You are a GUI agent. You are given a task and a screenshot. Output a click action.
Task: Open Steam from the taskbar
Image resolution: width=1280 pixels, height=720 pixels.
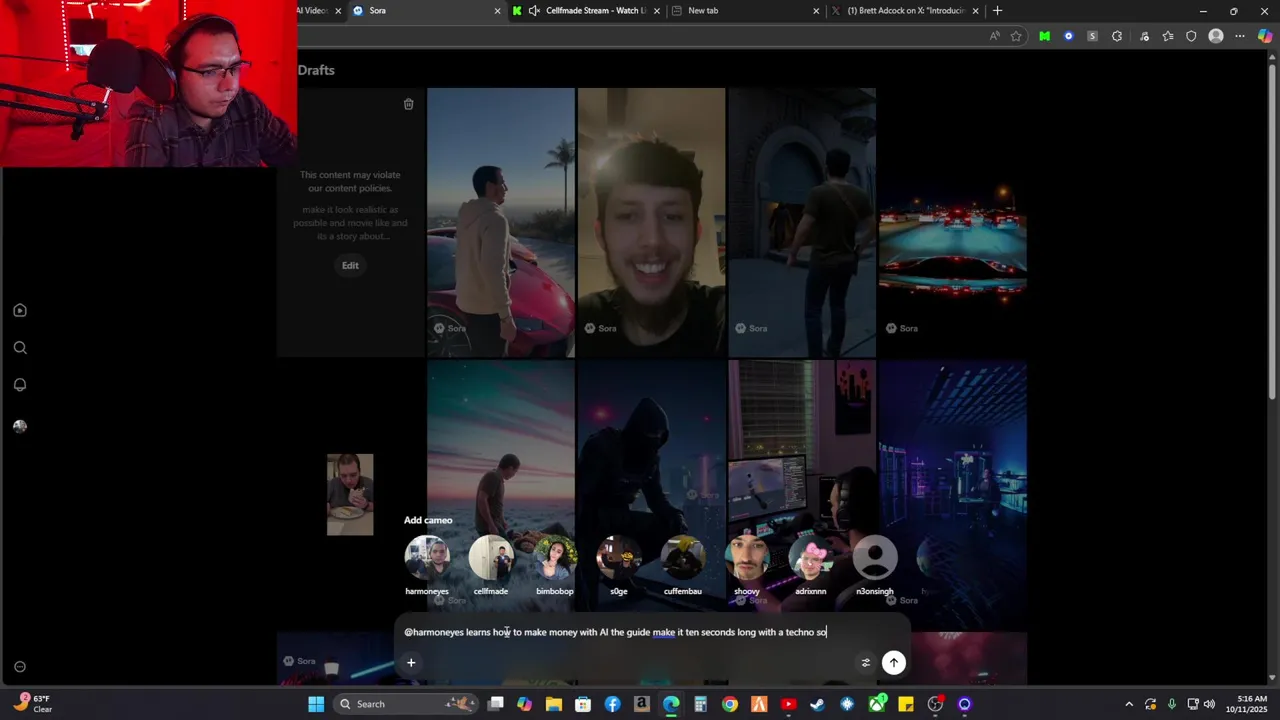(x=817, y=704)
